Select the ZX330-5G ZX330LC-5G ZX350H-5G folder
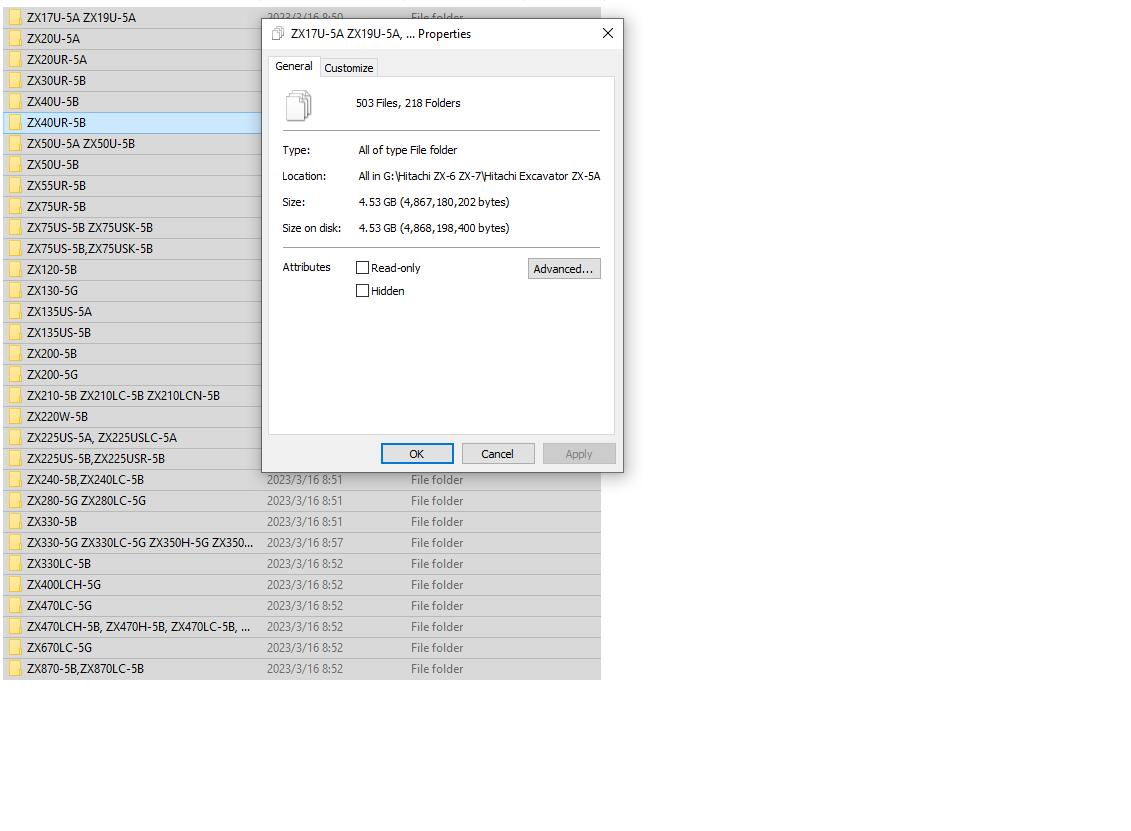 (140, 542)
